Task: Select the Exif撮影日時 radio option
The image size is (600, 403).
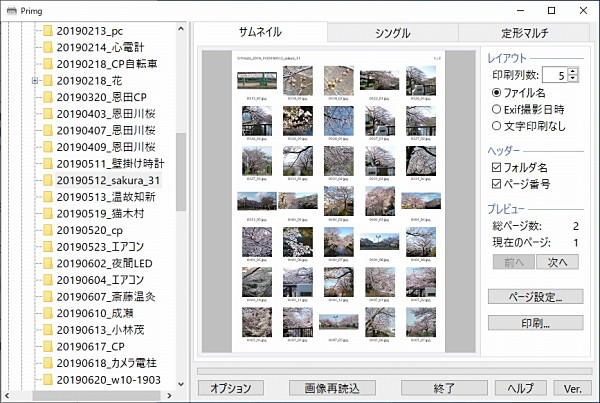Action: point(496,109)
